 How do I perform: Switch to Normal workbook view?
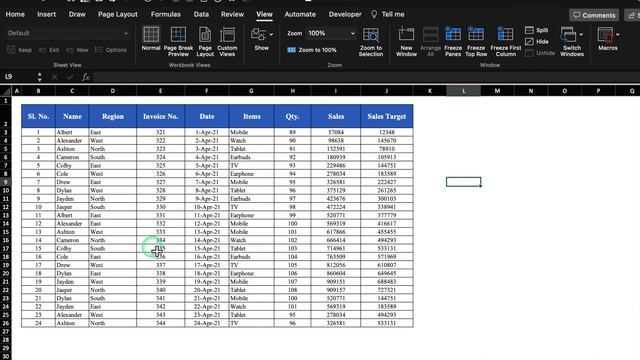(151, 39)
